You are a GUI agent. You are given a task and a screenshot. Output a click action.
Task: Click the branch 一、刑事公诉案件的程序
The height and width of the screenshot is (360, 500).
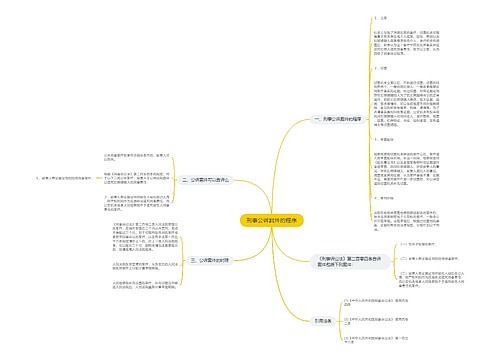[x=338, y=119]
